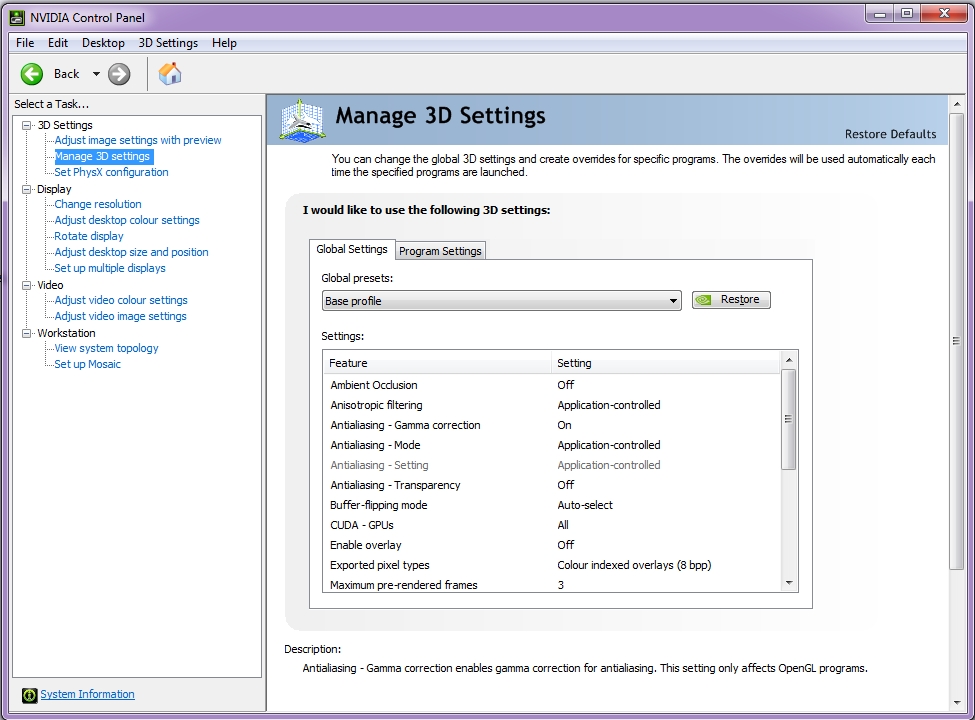The width and height of the screenshot is (975, 720).
Task: Select the Buffer-flipping mode row
Action: tap(552, 505)
